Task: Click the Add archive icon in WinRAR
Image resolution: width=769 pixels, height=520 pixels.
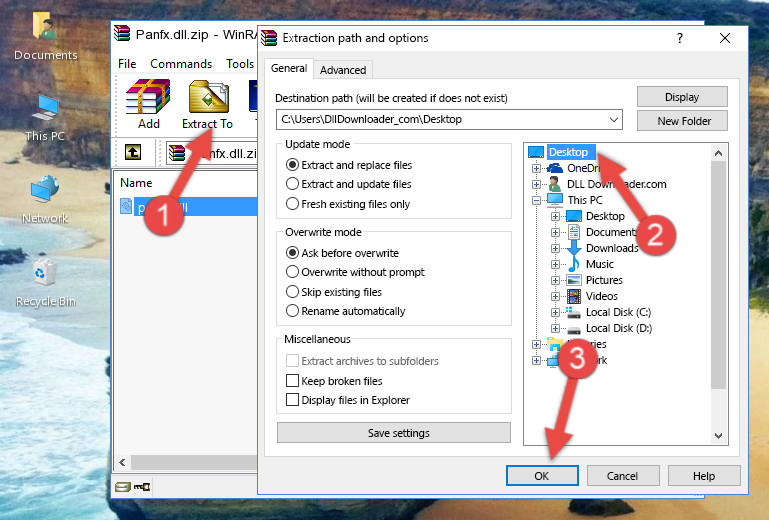Action: 148,96
